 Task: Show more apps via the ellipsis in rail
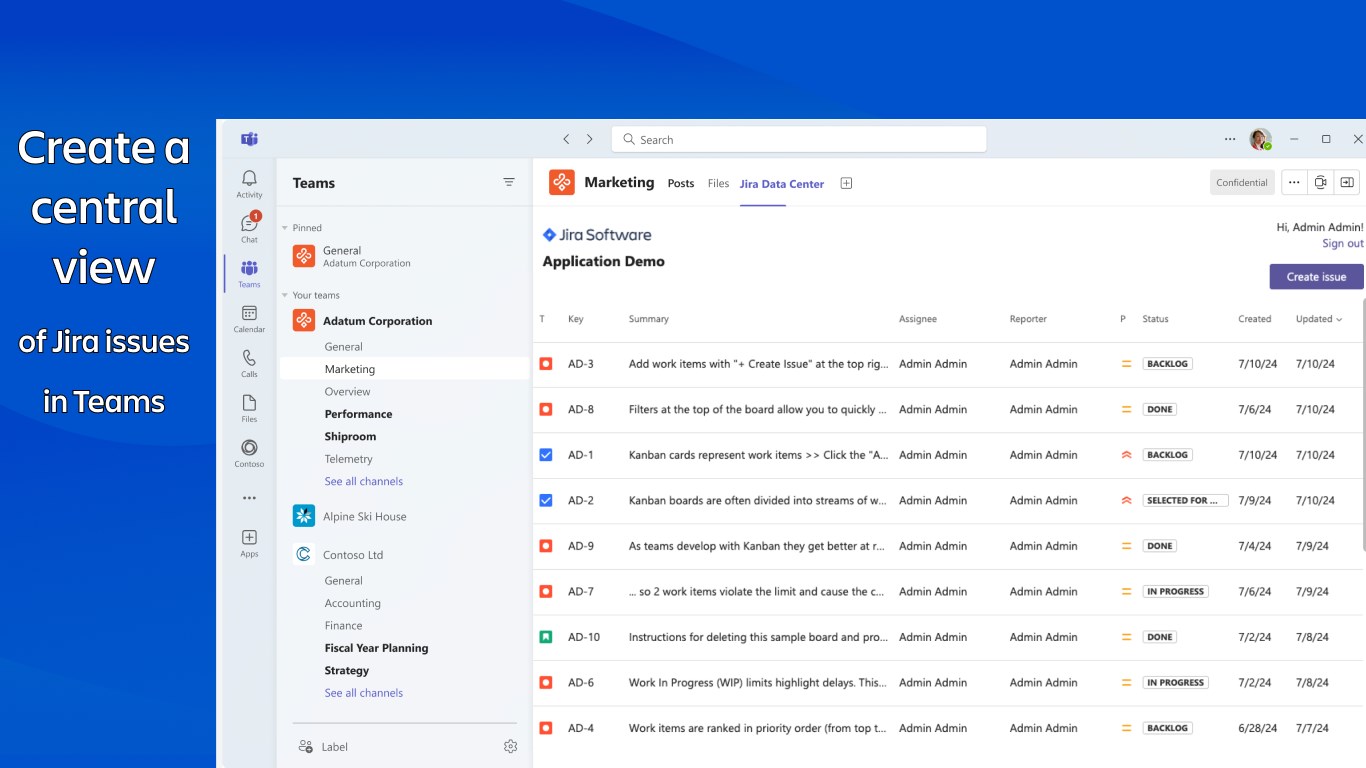[x=249, y=498]
